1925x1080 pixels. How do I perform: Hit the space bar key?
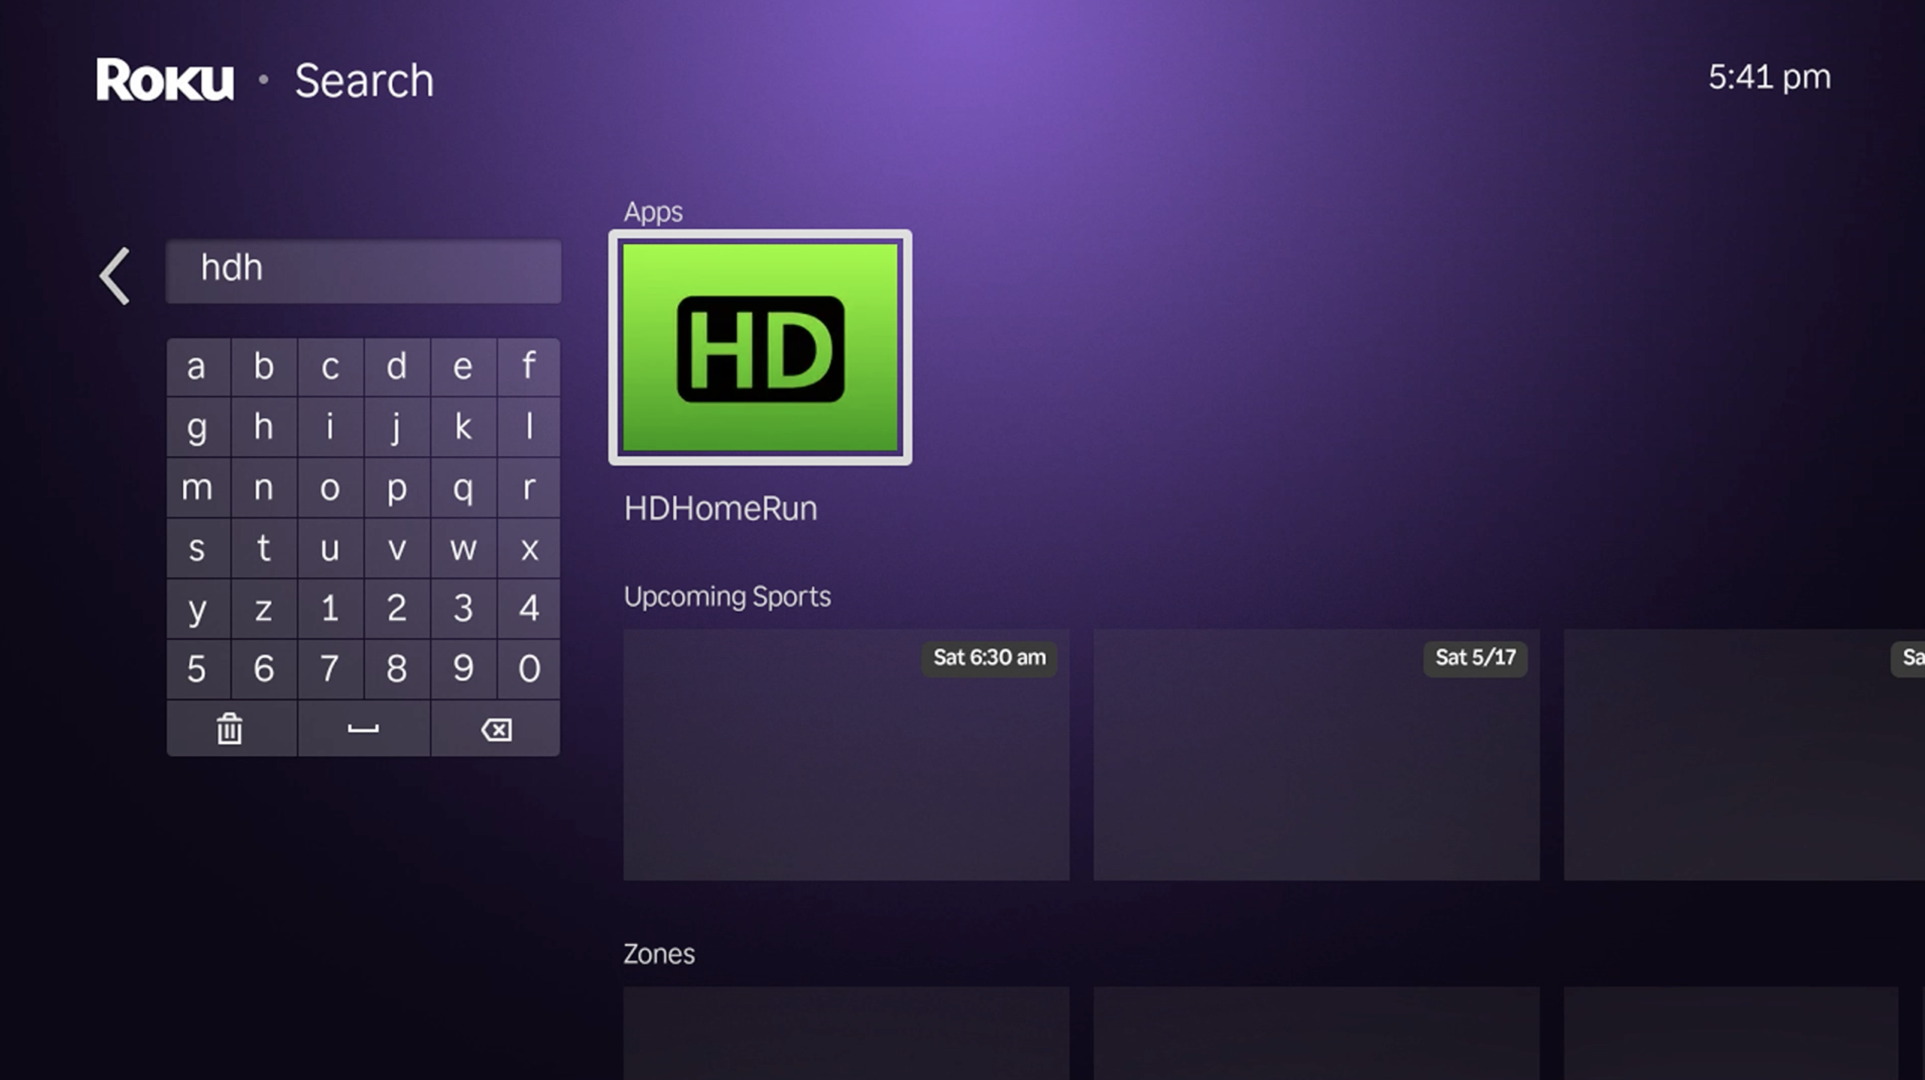point(363,729)
